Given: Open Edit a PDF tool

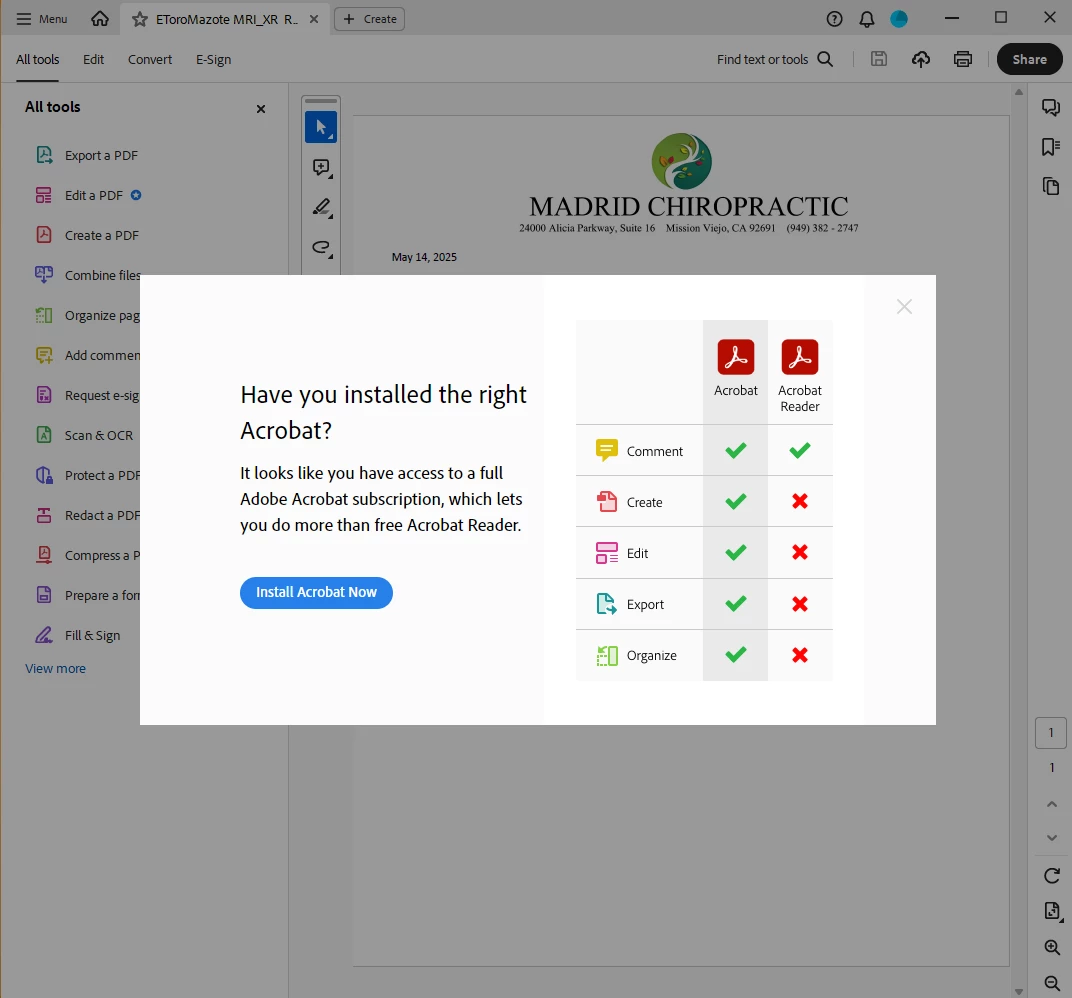Looking at the screenshot, I should coord(88,195).
